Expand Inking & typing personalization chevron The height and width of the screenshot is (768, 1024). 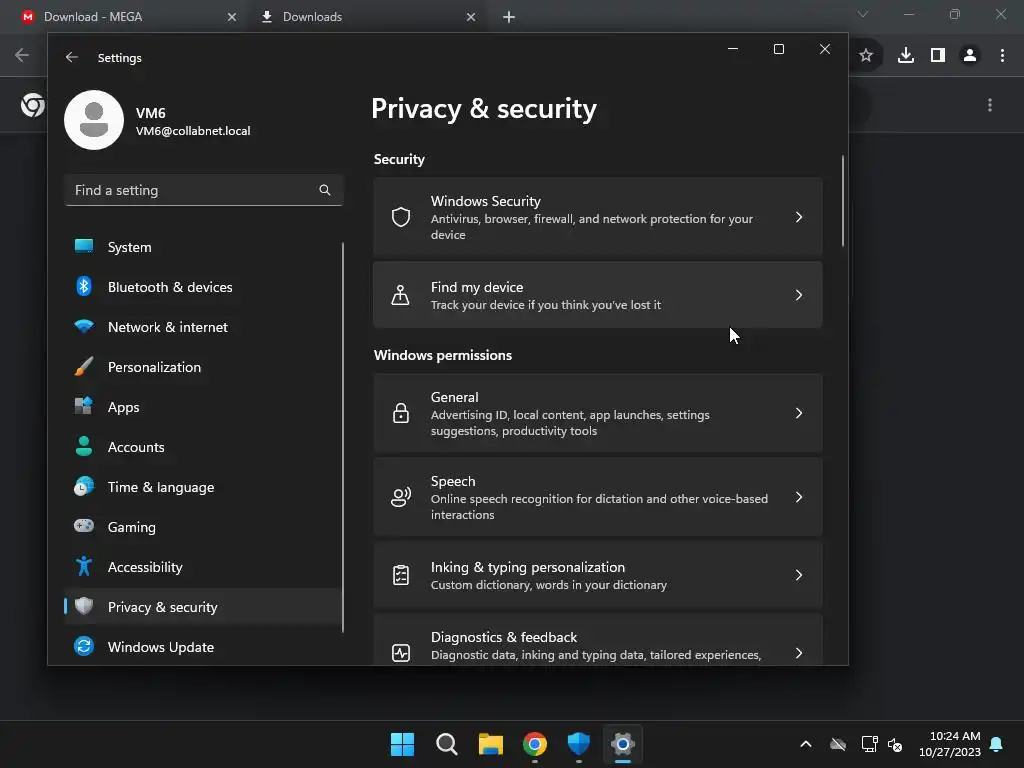pos(799,575)
